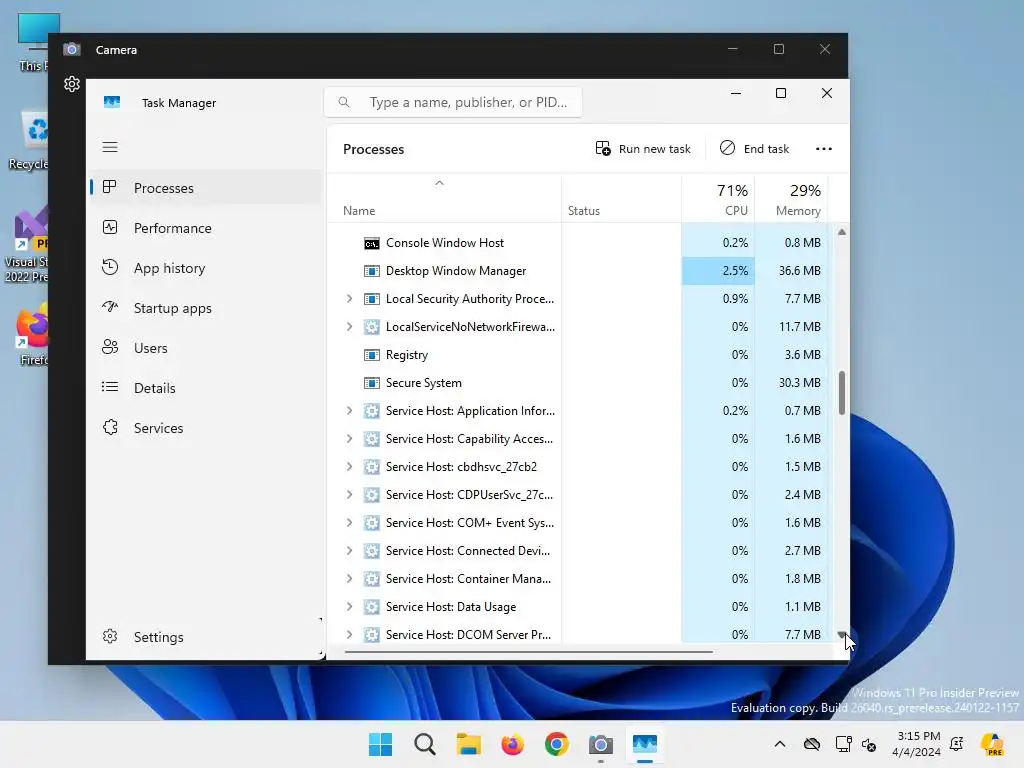This screenshot has width=1024, height=768.
Task: Open the Windows Start menu
Action: (x=381, y=744)
